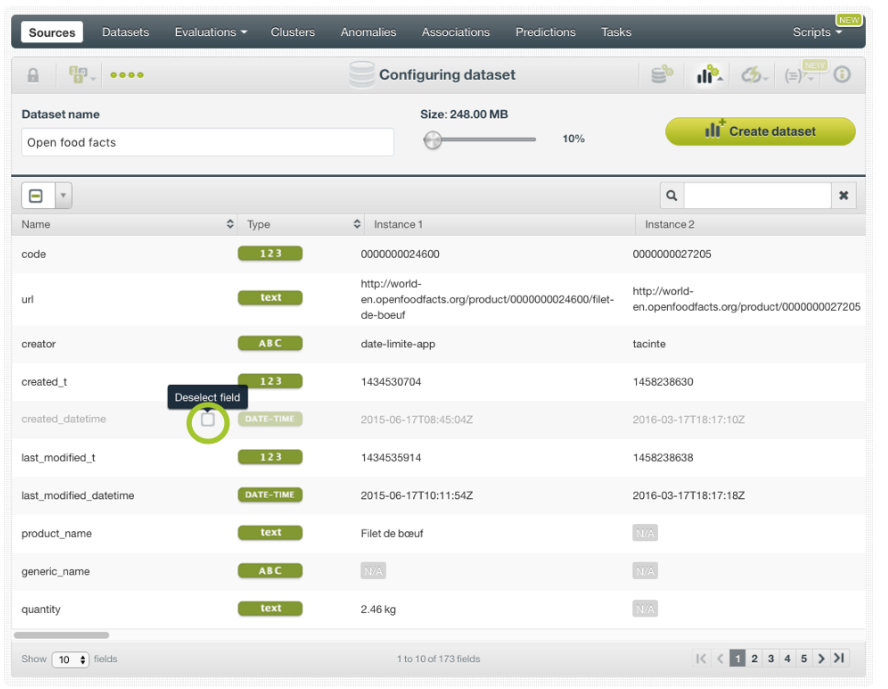
Task: Click the lock privacy icon
Action: click(x=33, y=75)
